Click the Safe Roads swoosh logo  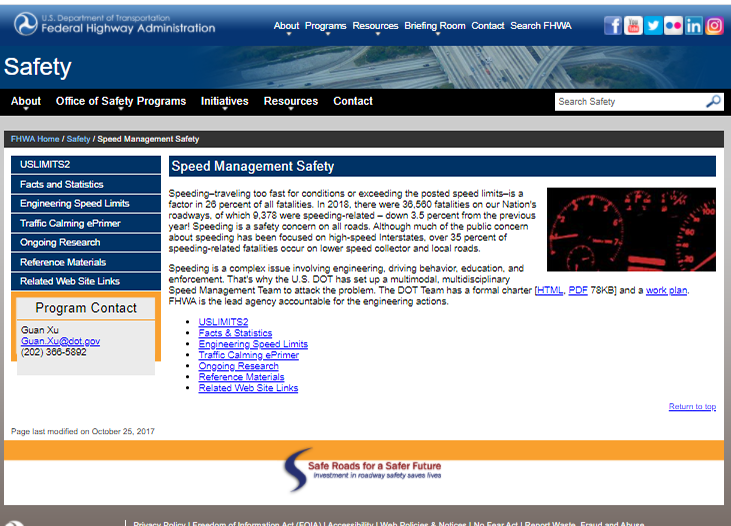tap(298, 470)
